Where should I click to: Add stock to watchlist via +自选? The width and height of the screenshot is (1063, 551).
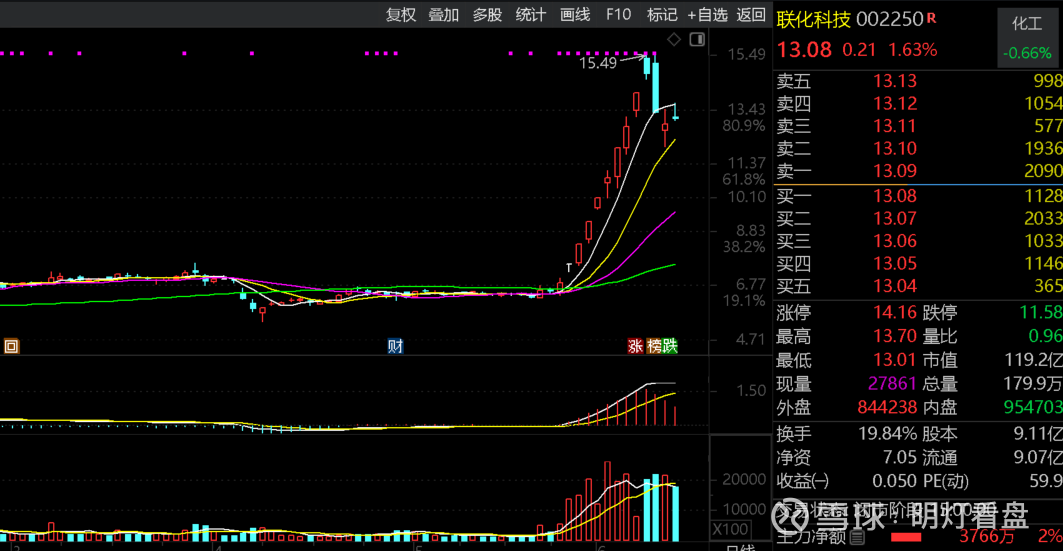click(707, 14)
